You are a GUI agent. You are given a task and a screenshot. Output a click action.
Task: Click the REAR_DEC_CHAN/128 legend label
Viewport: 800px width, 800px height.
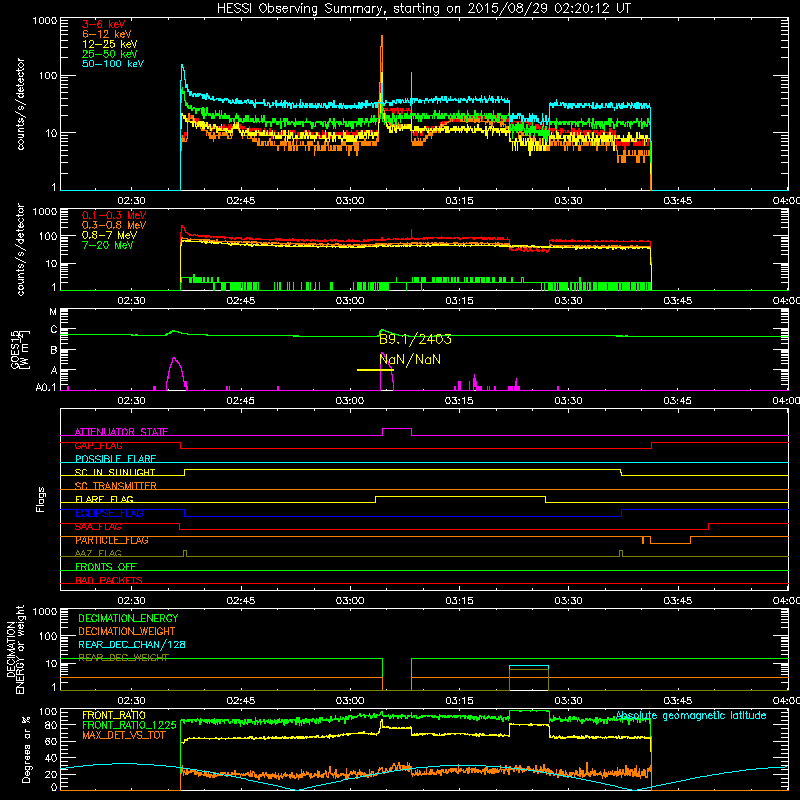132,644
